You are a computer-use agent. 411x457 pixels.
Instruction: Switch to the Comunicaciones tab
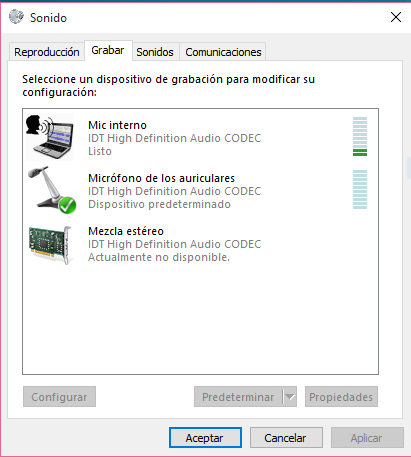pos(223,52)
